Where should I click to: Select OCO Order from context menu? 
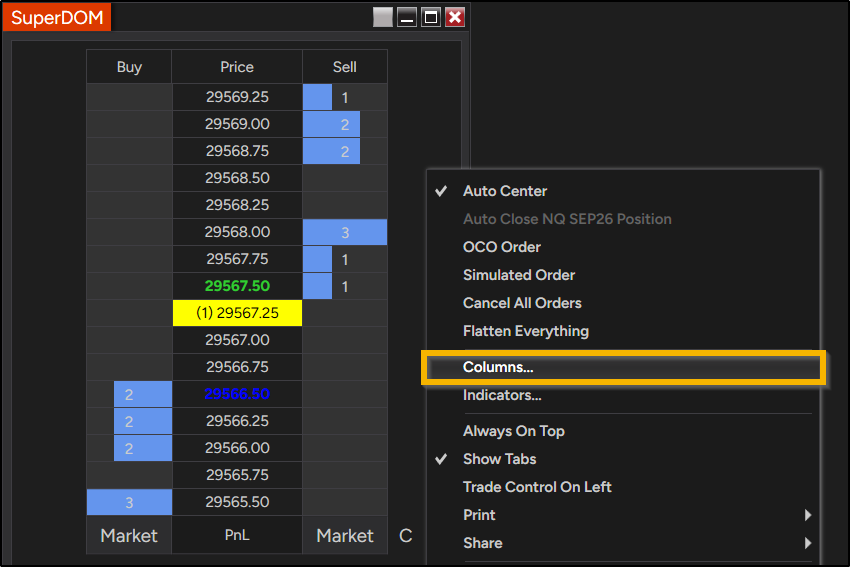click(x=623, y=247)
